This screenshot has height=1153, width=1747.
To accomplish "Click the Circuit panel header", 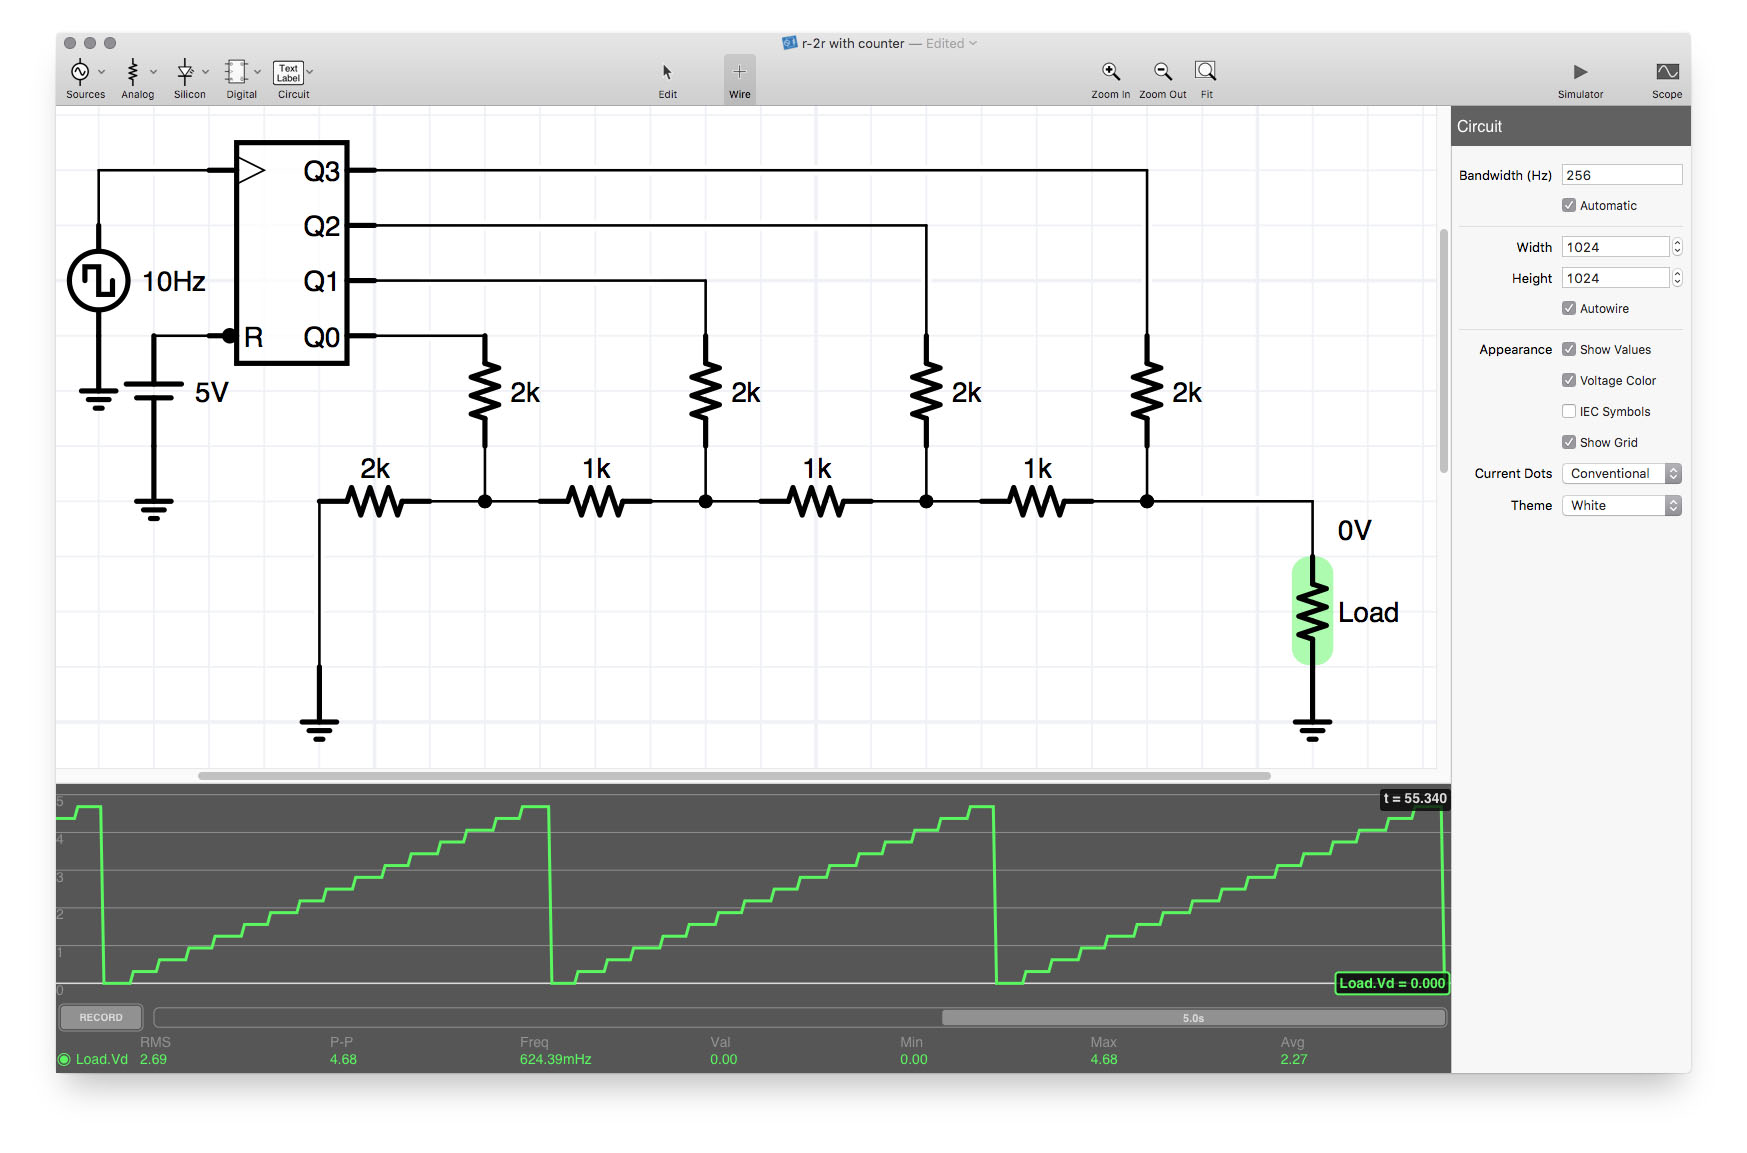I will coord(1570,126).
